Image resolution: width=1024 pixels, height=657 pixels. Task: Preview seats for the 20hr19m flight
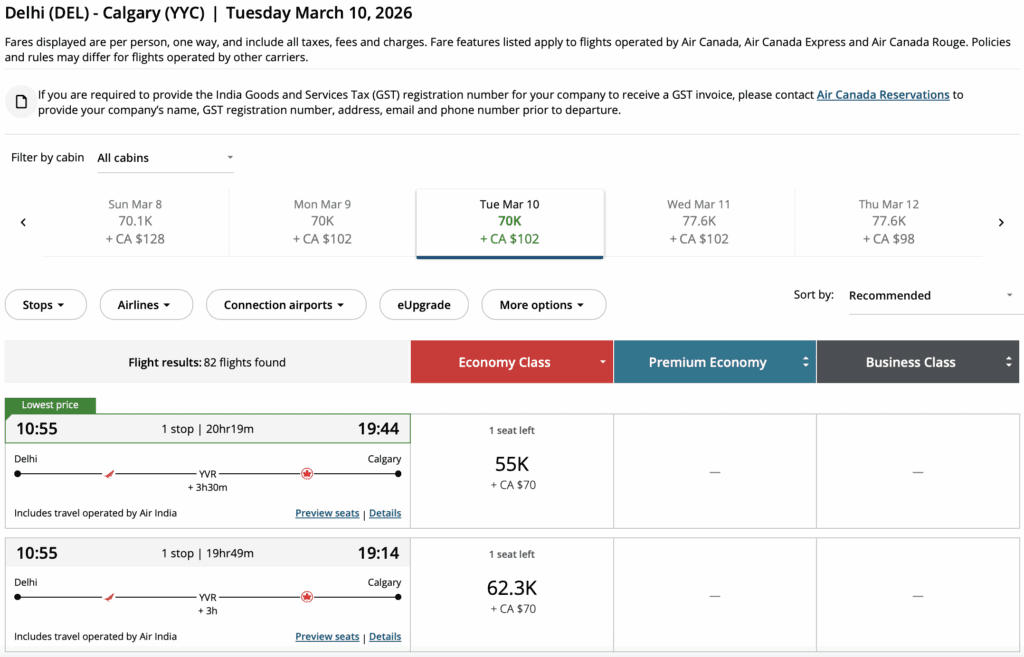pos(327,513)
